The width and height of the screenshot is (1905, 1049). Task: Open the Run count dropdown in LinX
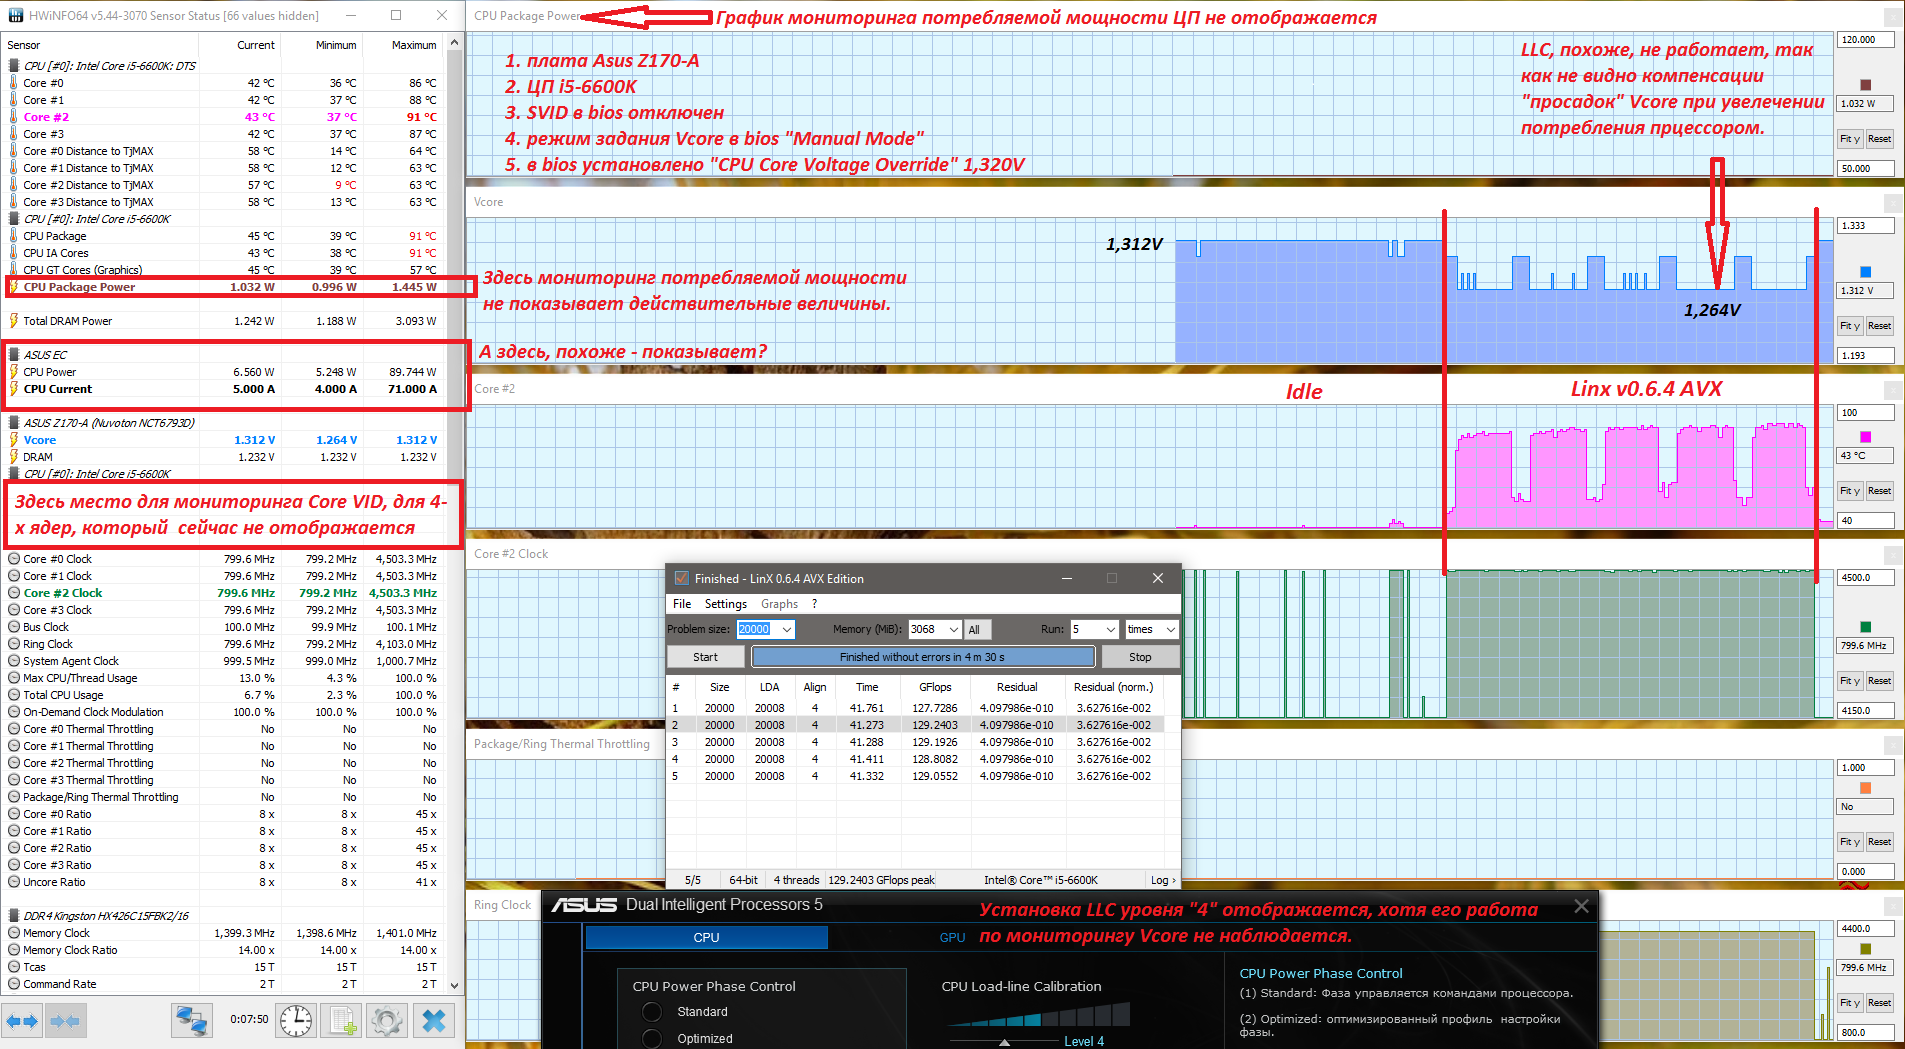1110,629
